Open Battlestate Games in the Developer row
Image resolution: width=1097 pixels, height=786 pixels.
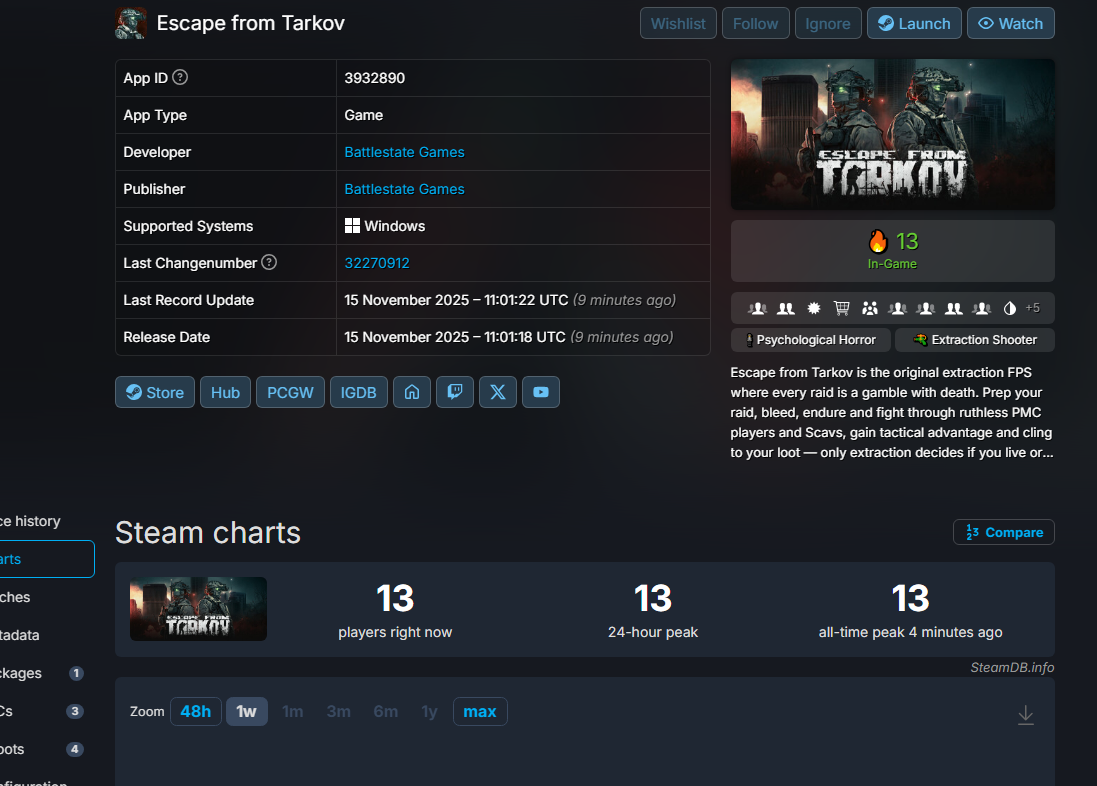coord(404,152)
